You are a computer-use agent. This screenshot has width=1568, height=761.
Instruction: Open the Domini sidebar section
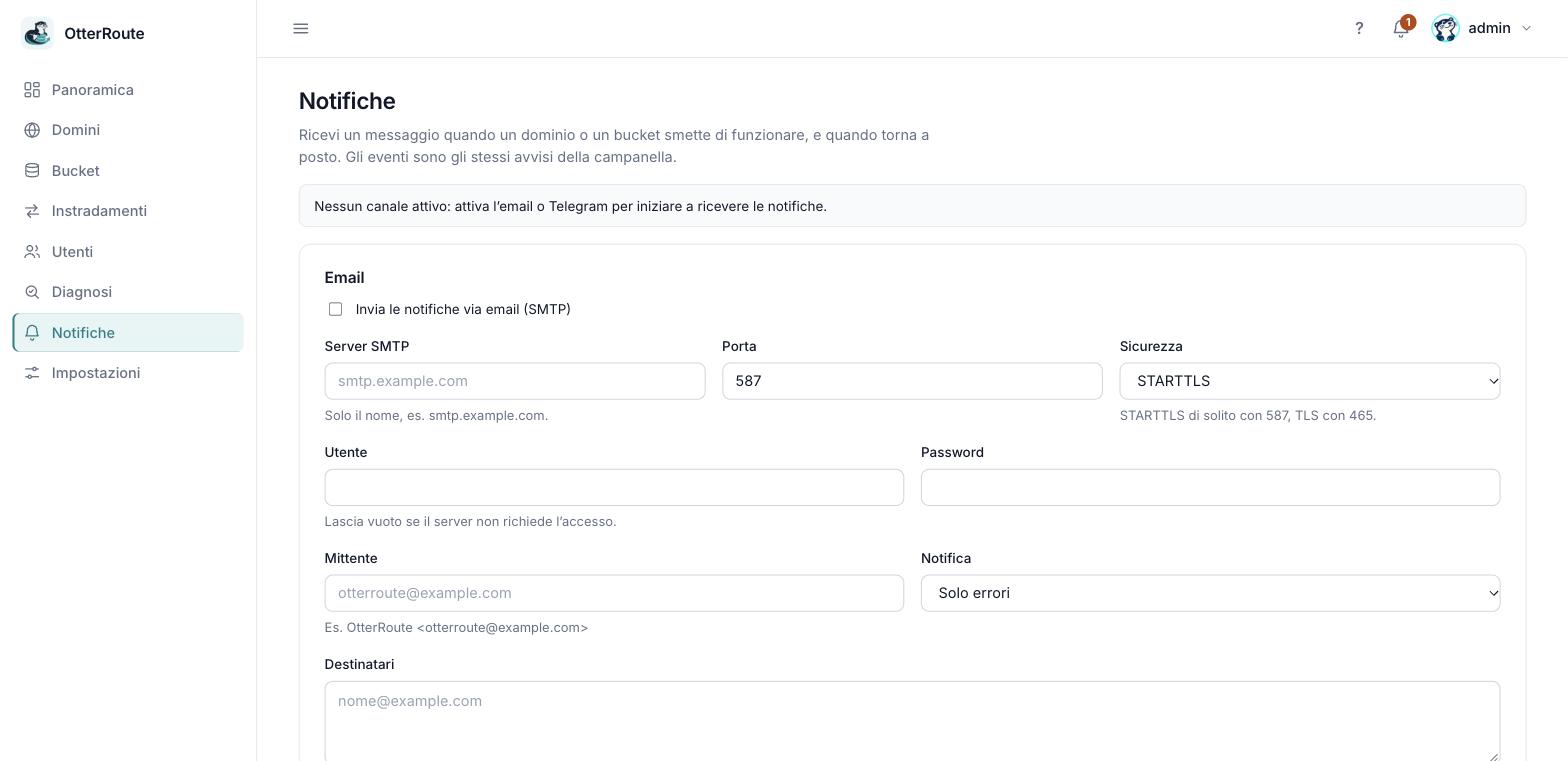(x=128, y=130)
